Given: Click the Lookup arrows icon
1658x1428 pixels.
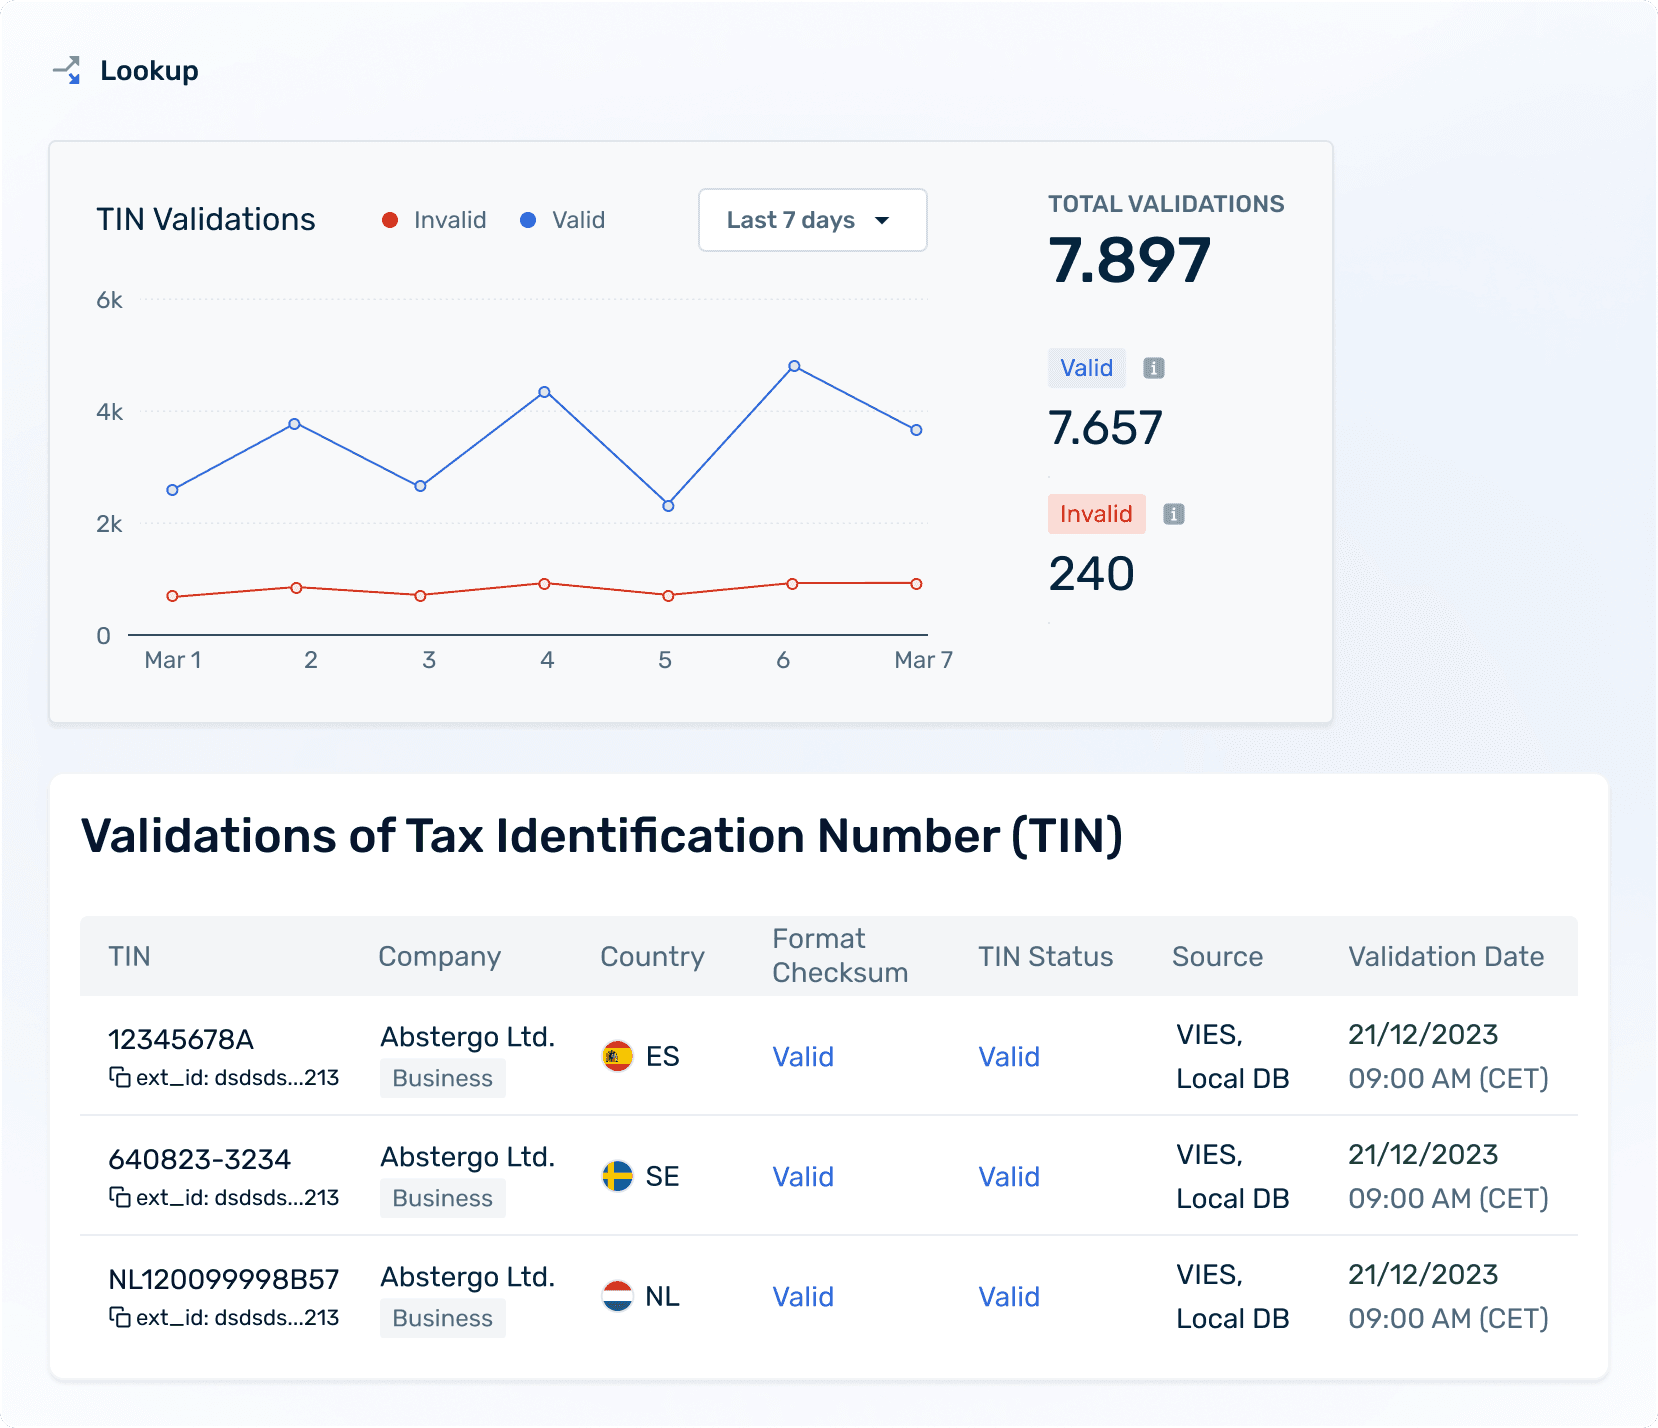Looking at the screenshot, I should 67,70.
